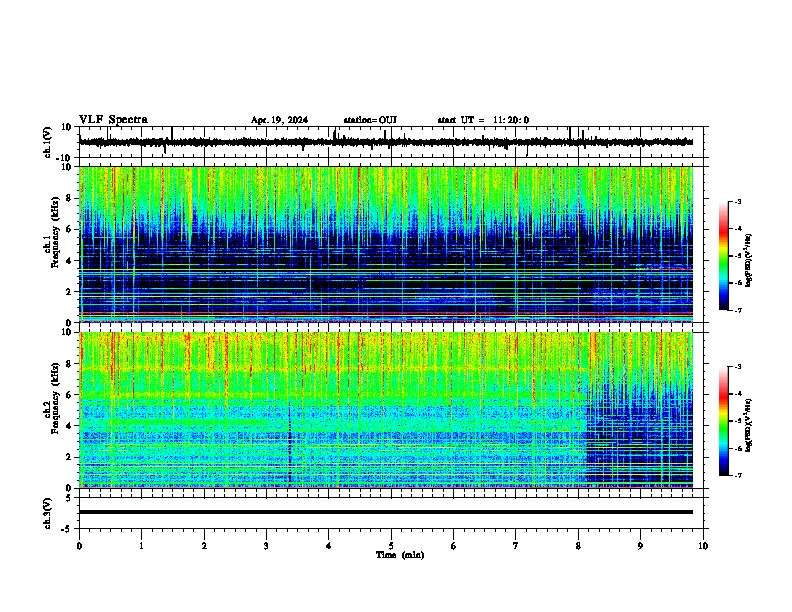792x612 pixels.
Task: Click the "7" tick on the Time axis
Action: click(516, 546)
